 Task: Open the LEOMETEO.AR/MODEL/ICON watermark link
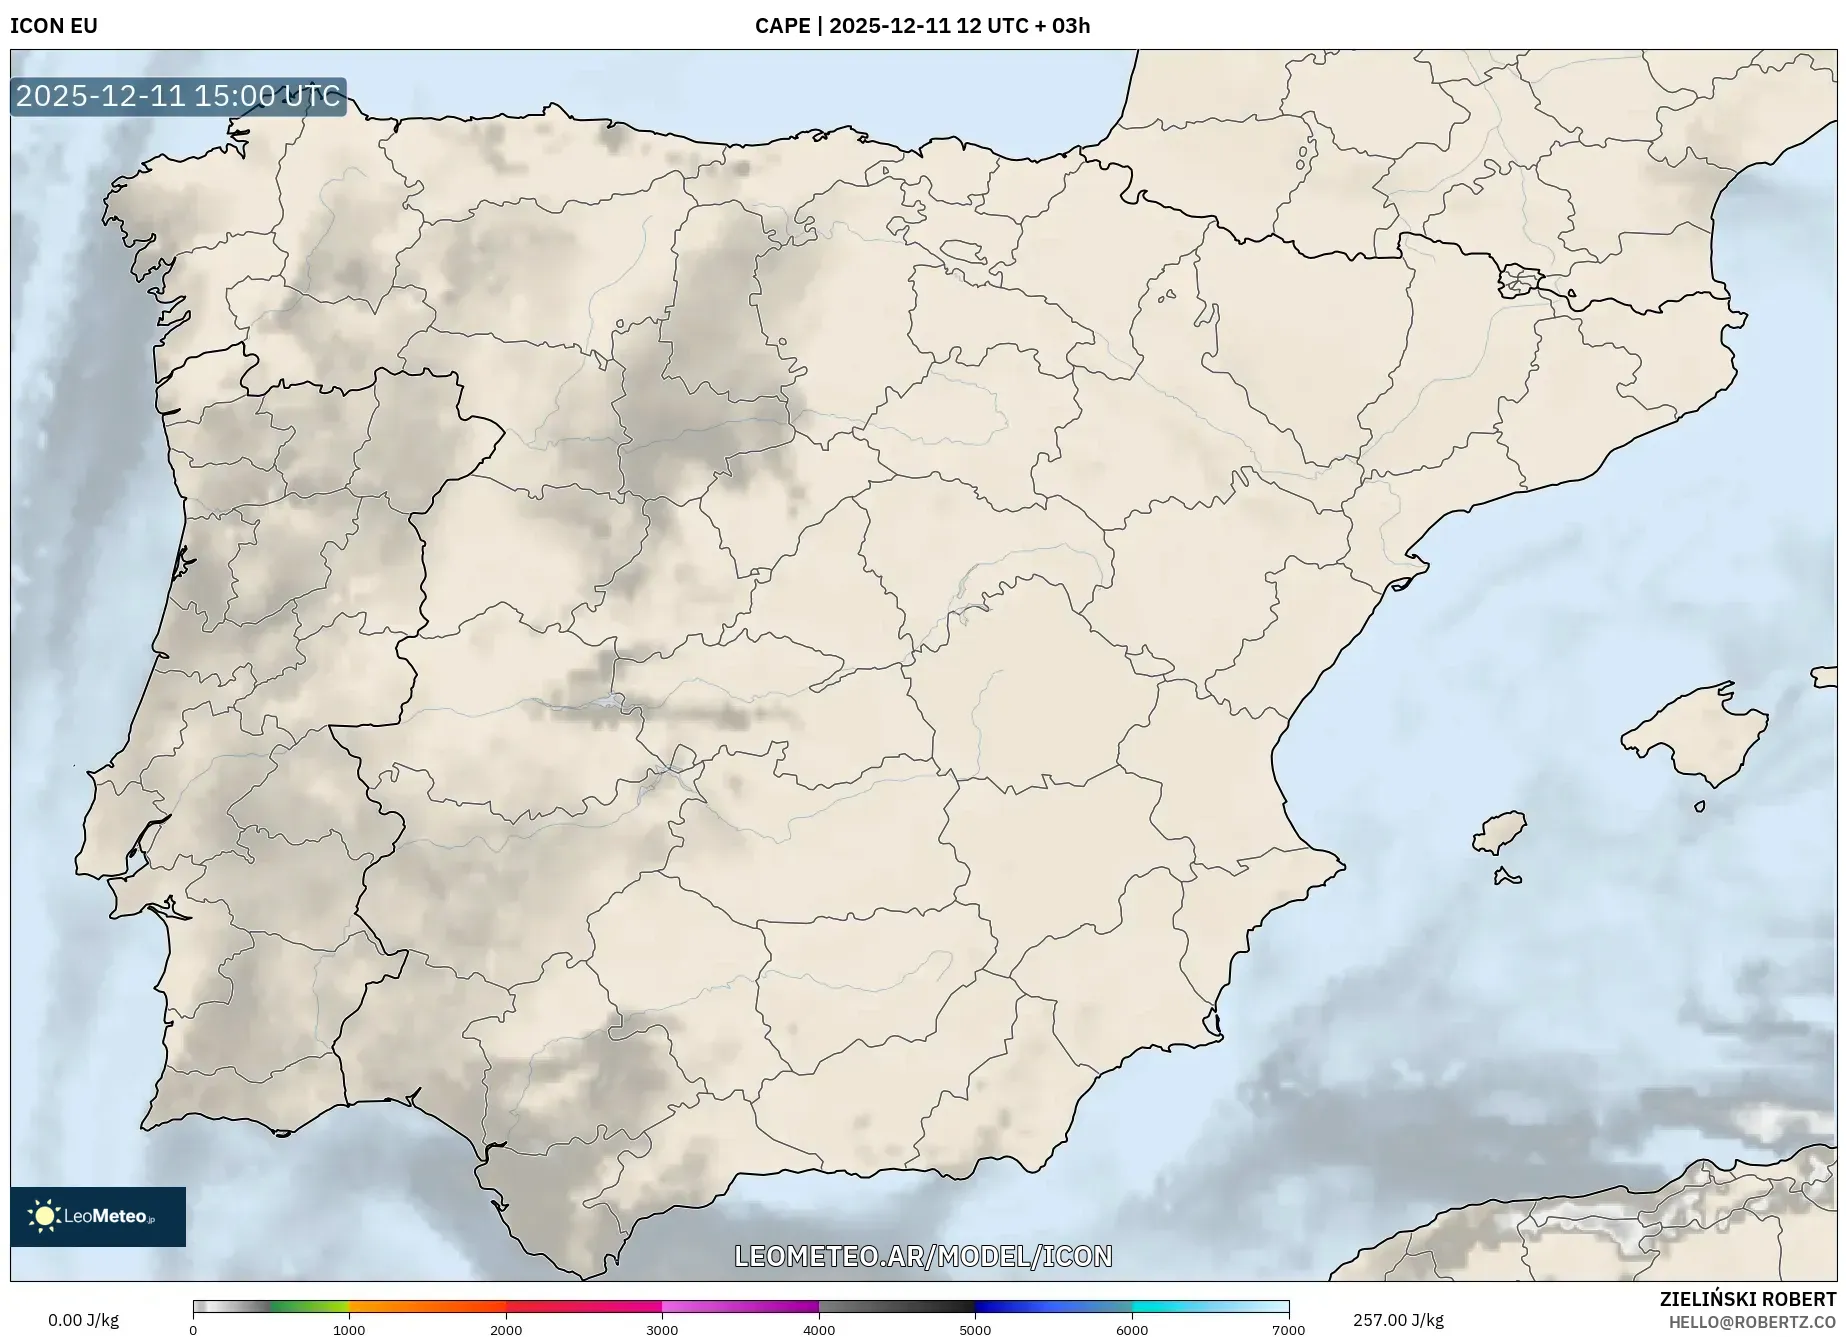coord(922,1256)
